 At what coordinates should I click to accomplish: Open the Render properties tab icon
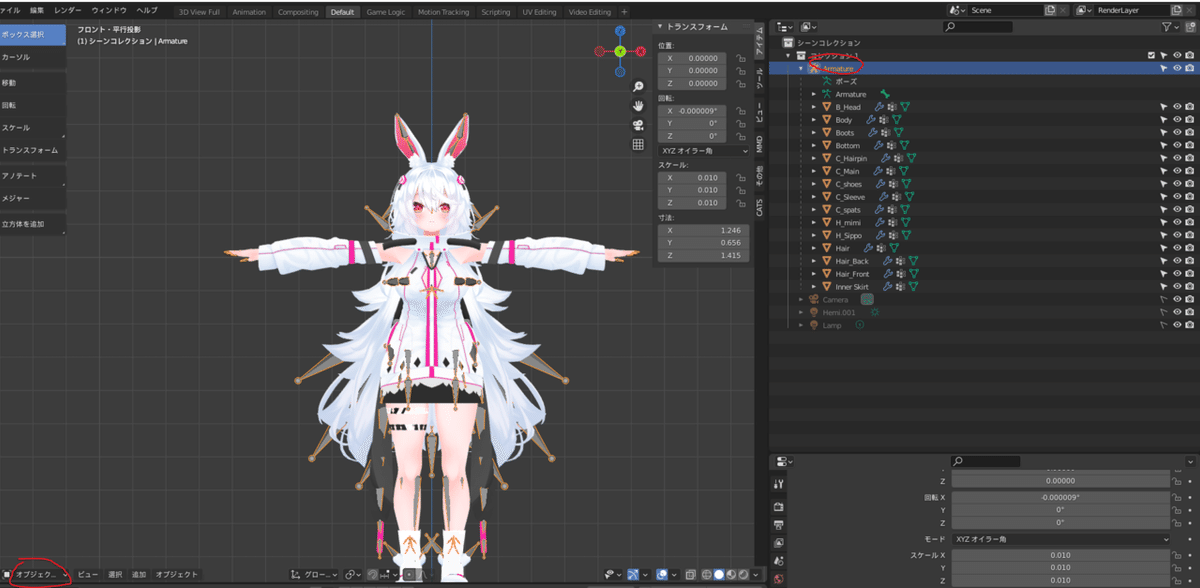coord(779,505)
